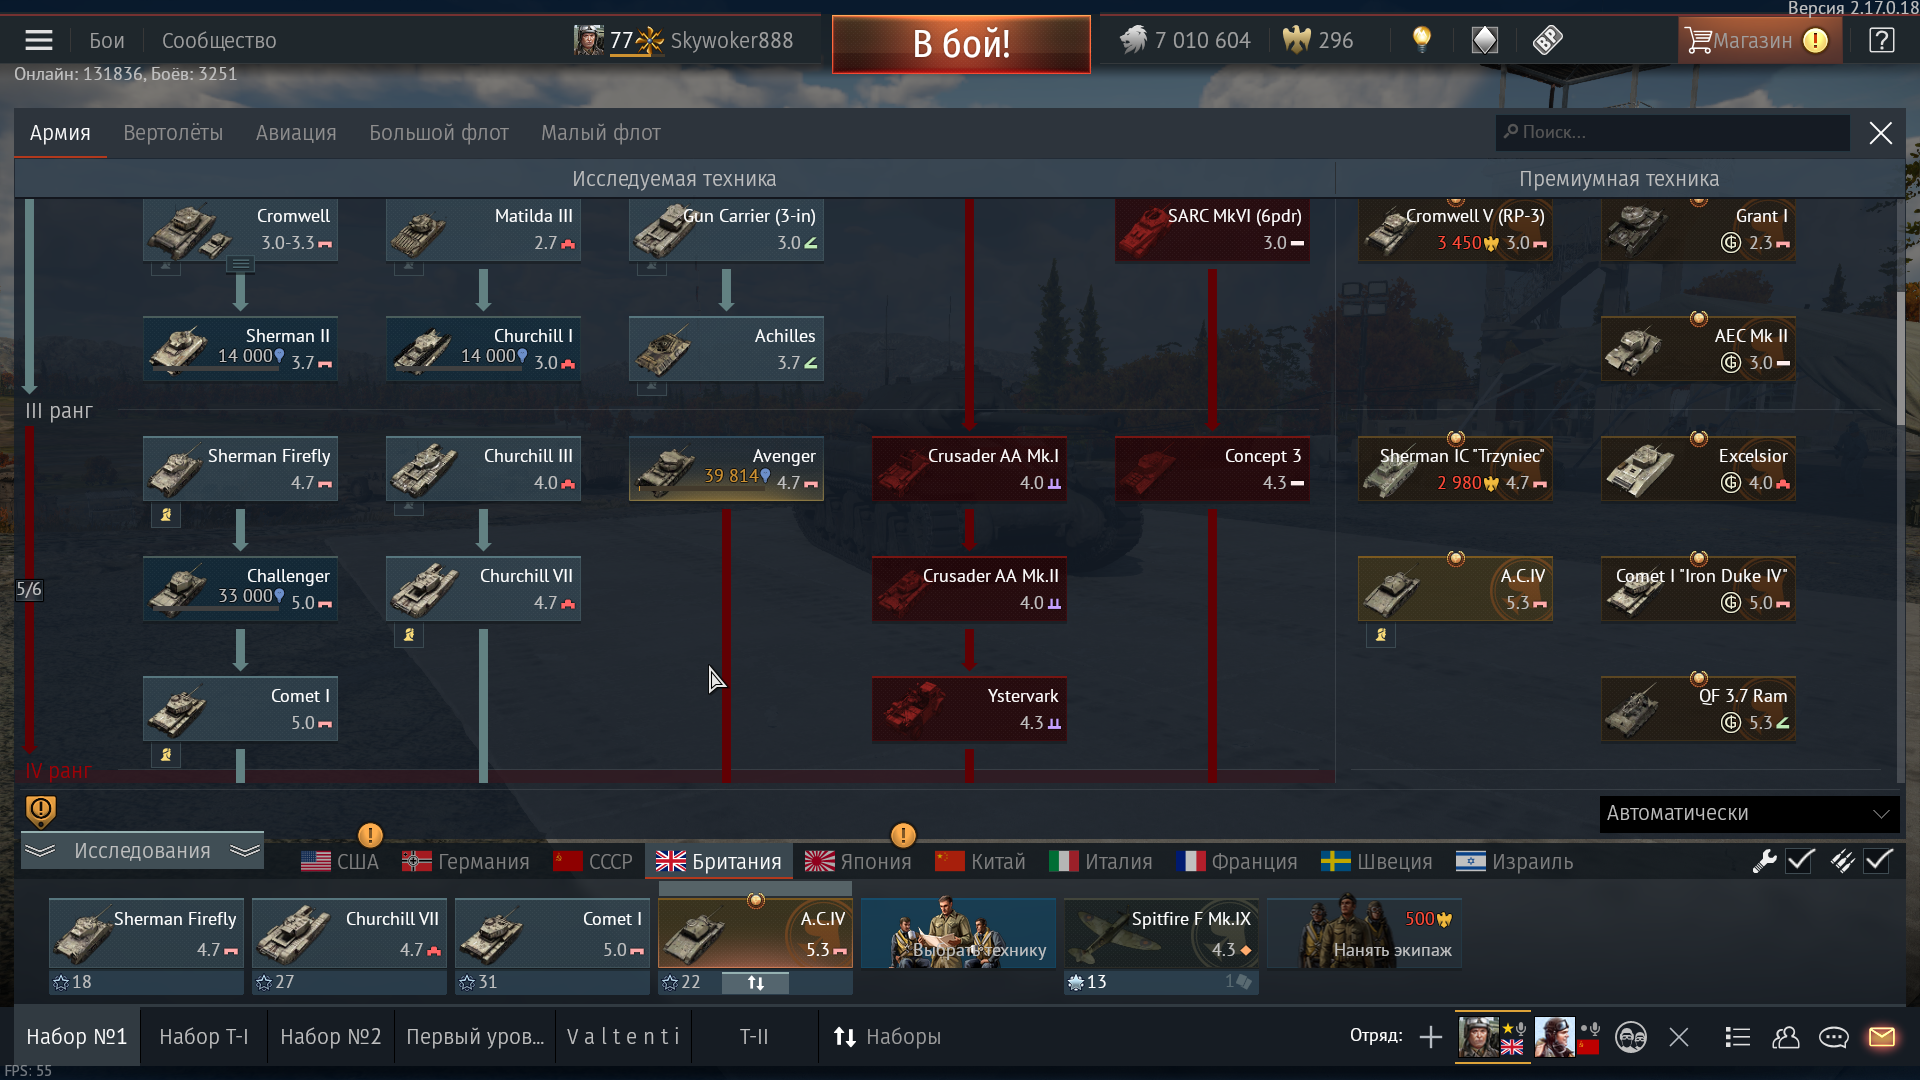Open the chat bubble icon
Screen dimensions: 1920x1080
click(x=1833, y=1037)
